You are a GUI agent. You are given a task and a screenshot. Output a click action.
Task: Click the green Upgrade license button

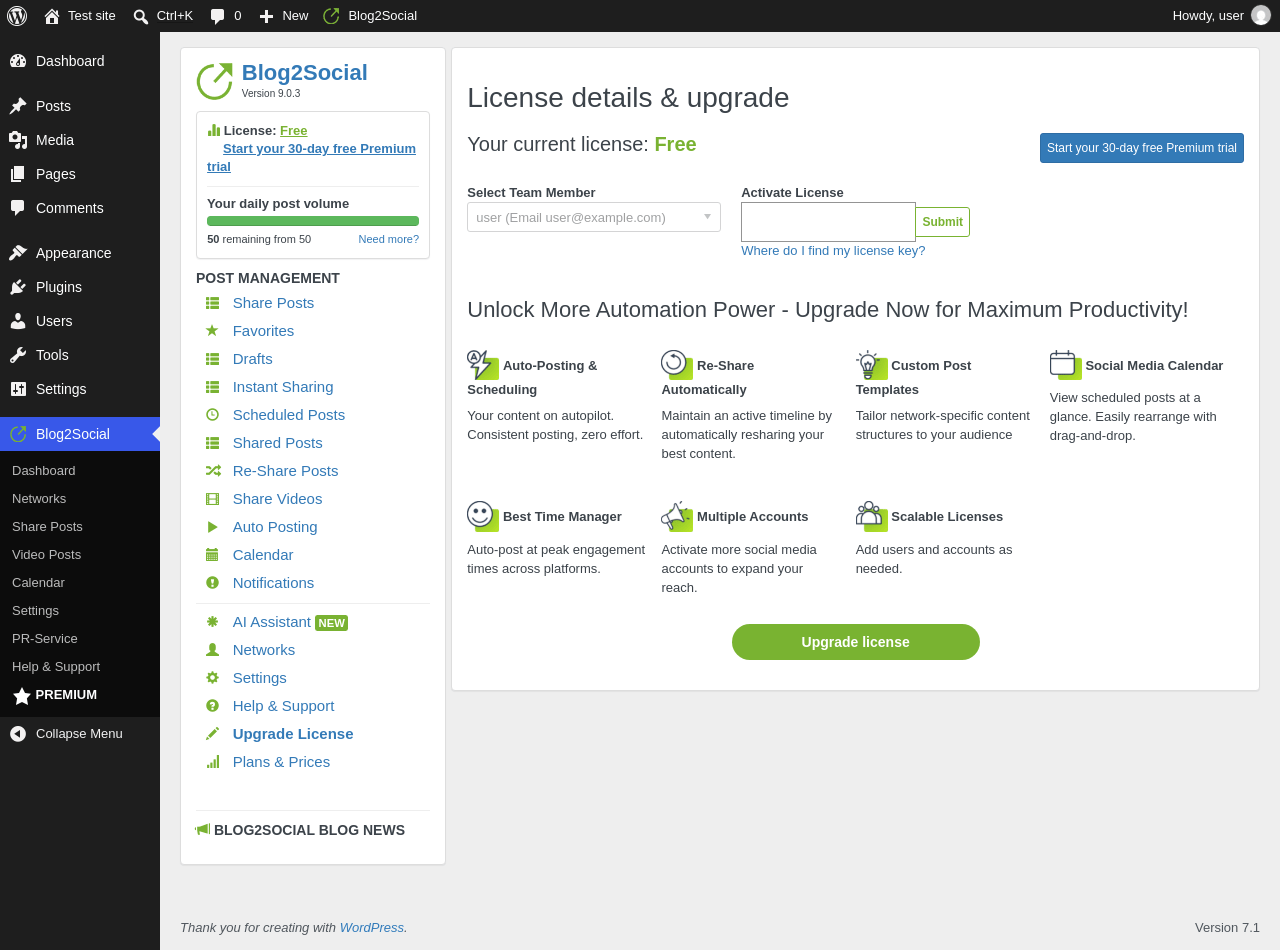pyautogui.click(x=856, y=642)
